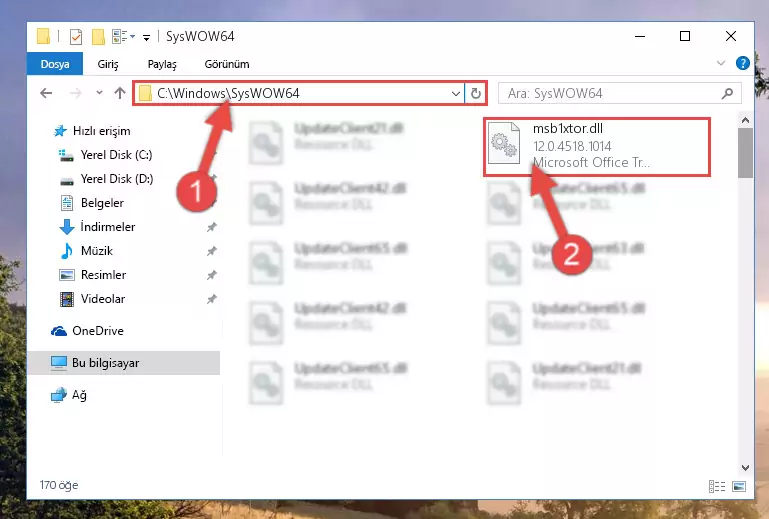Select the msb1xtor.dll file

tap(596, 146)
